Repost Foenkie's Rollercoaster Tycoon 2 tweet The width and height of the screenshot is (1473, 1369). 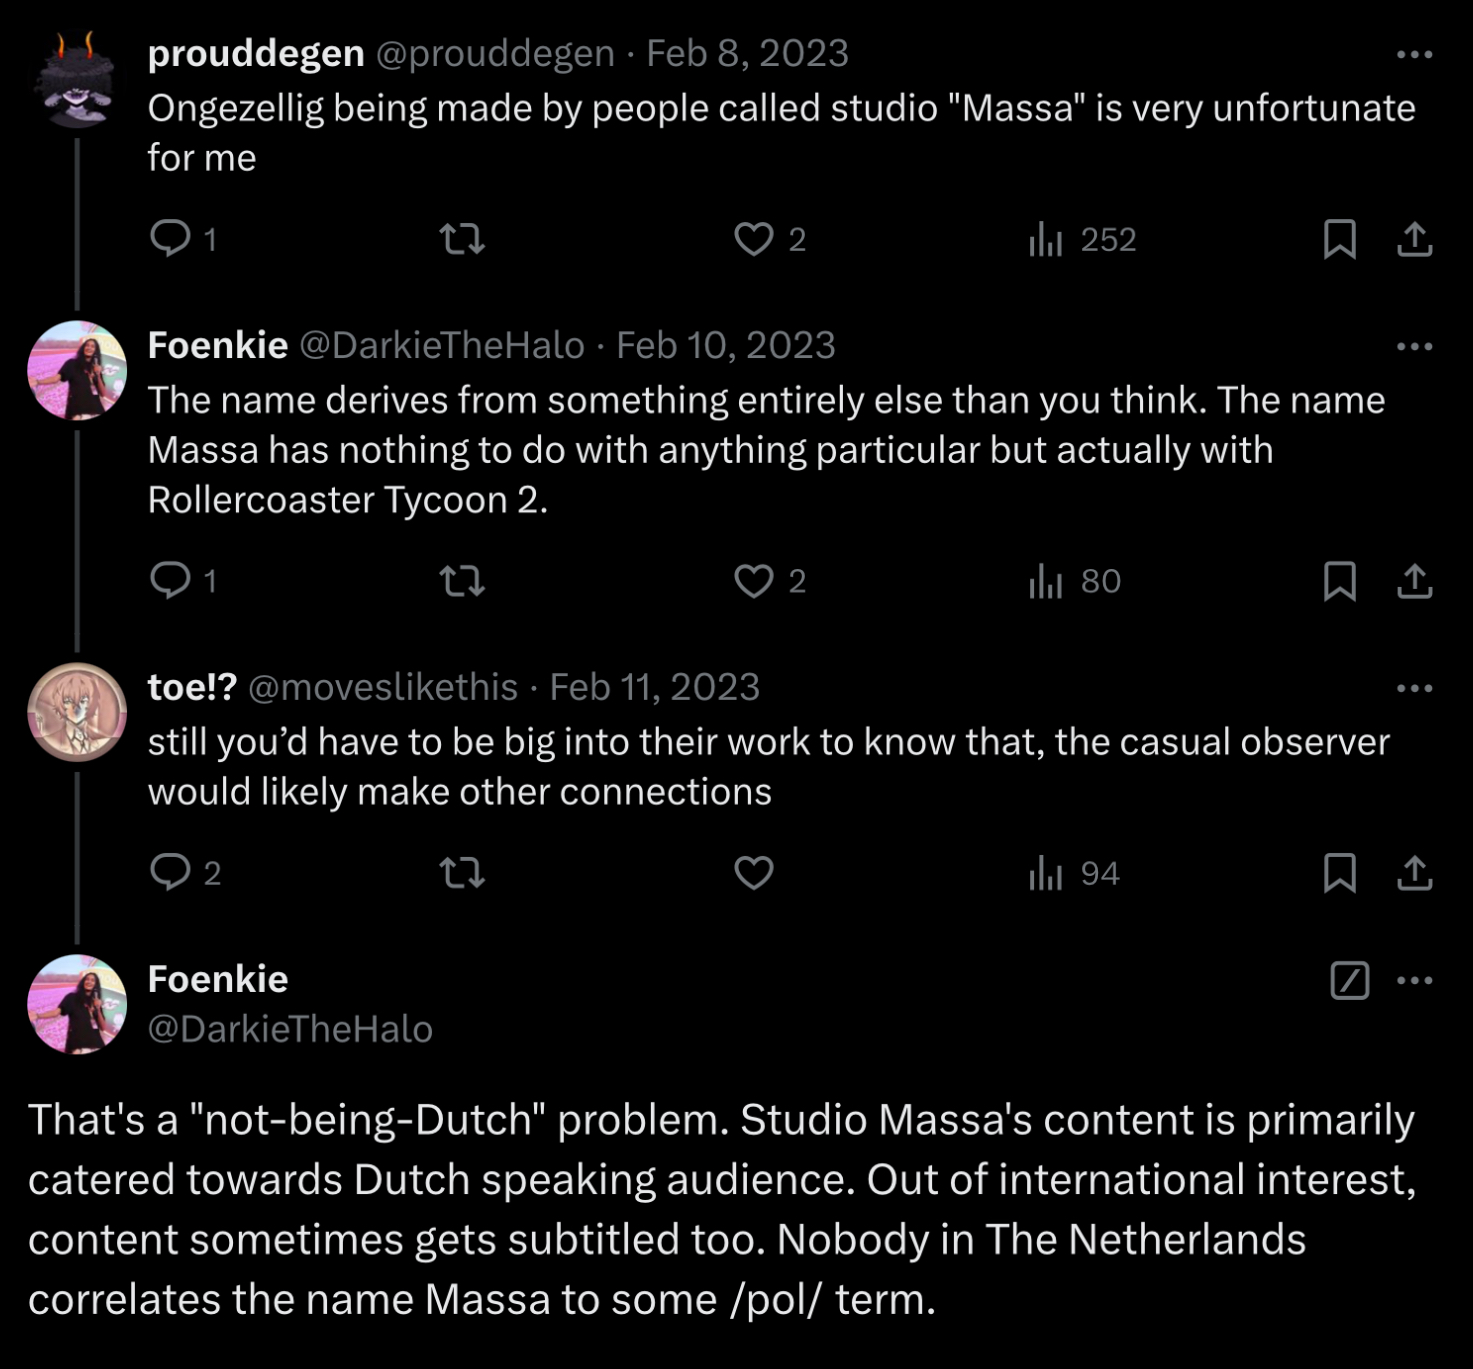[x=462, y=581]
